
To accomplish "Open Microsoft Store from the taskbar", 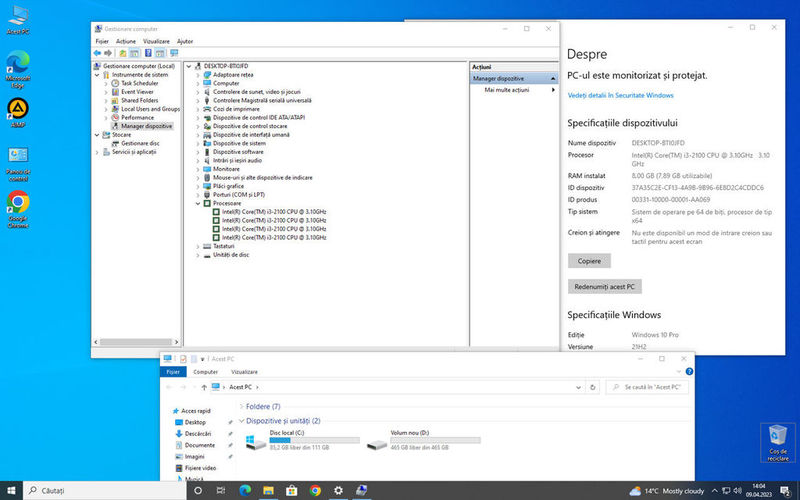I will (x=292, y=490).
